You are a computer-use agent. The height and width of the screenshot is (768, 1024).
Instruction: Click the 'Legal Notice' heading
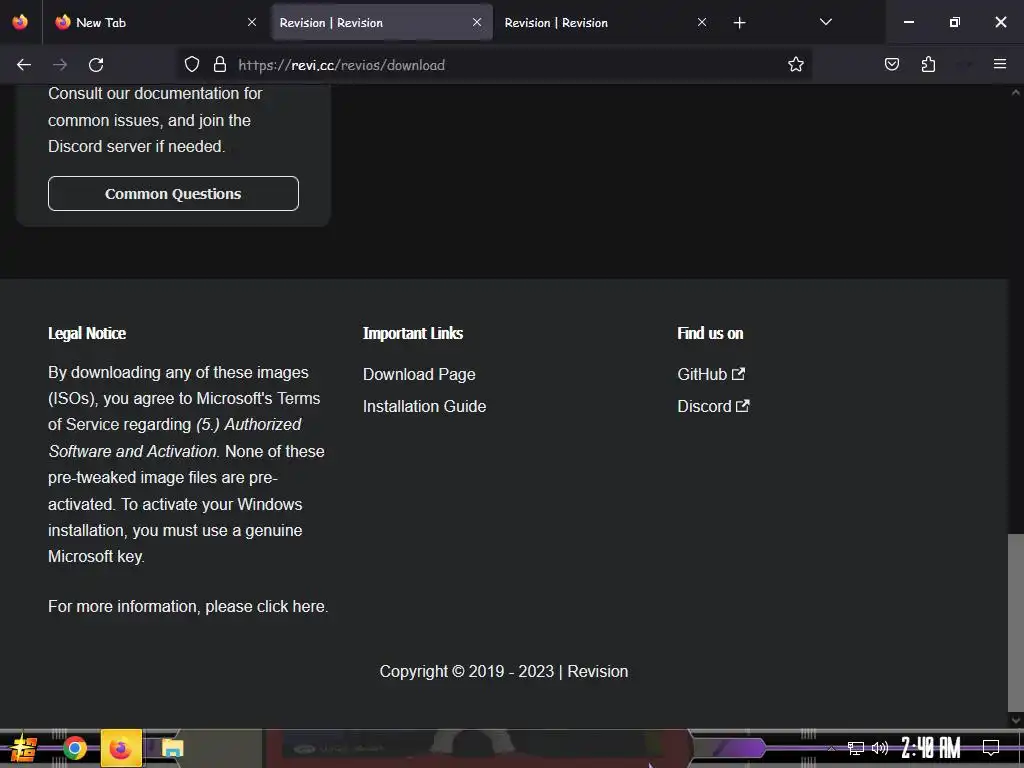pos(87,333)
